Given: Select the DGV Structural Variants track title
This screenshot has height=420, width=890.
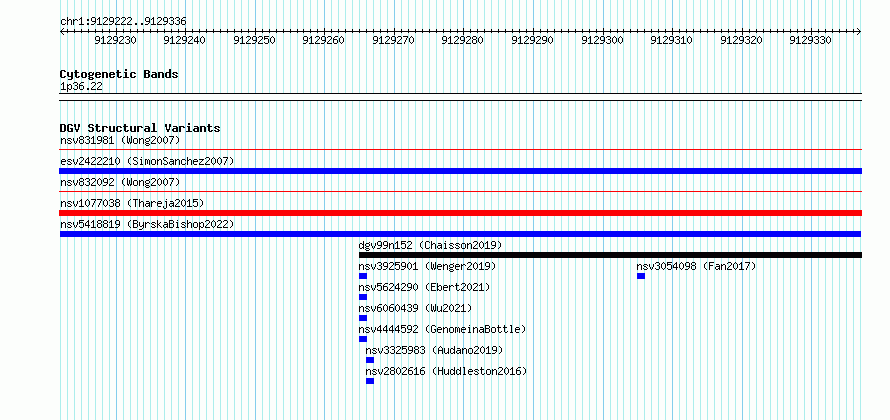Looking at the screenshot, I should [x=140, y=128].
